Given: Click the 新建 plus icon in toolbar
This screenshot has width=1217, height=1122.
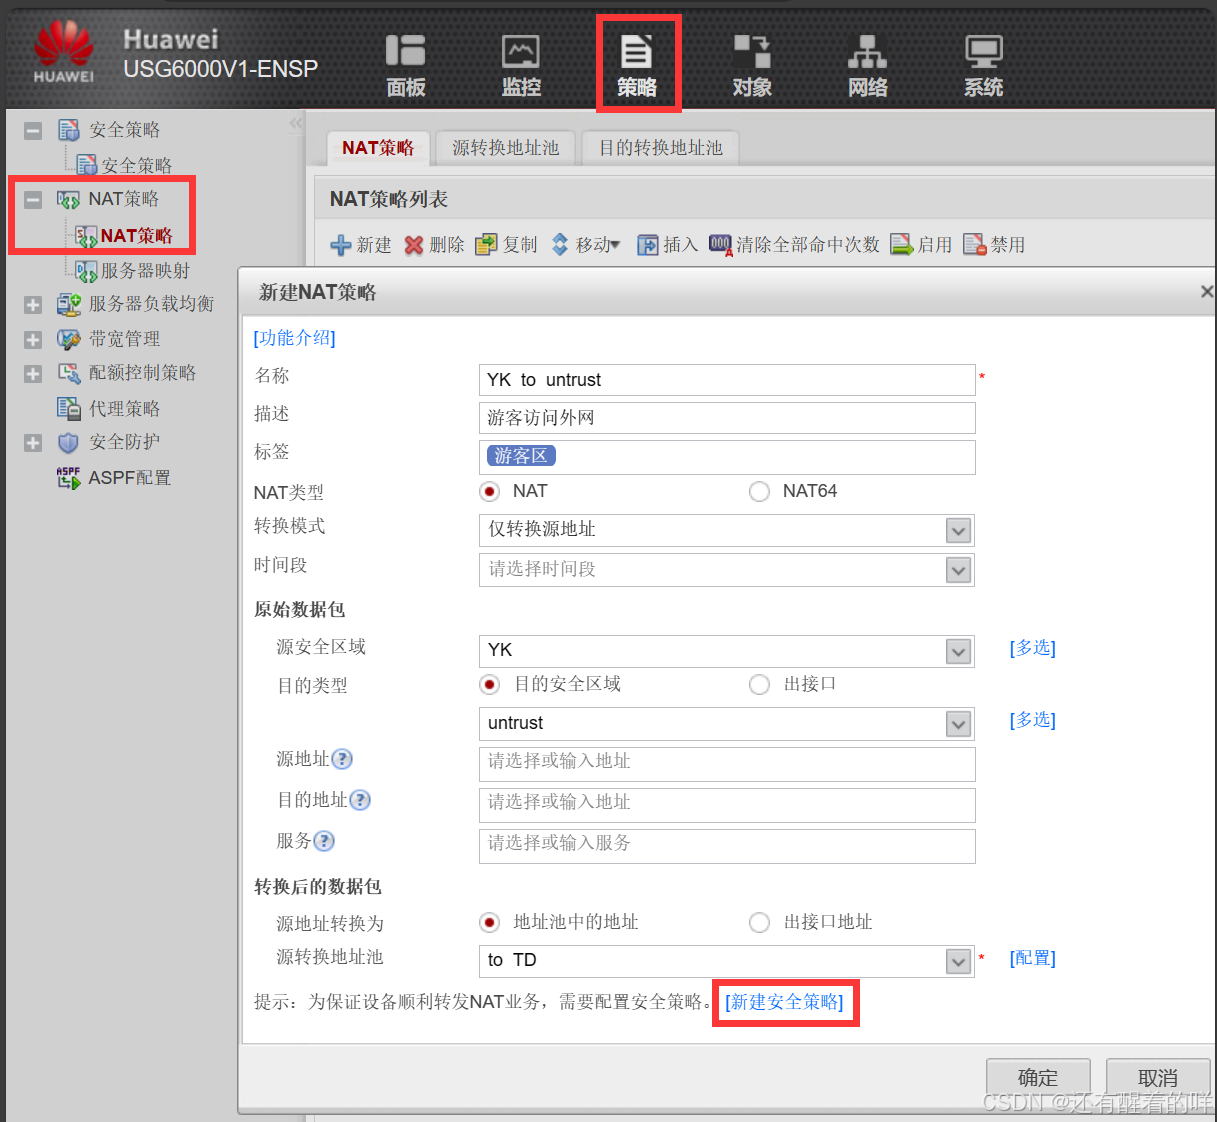Looking at the screenshot, I should point(341,245).
